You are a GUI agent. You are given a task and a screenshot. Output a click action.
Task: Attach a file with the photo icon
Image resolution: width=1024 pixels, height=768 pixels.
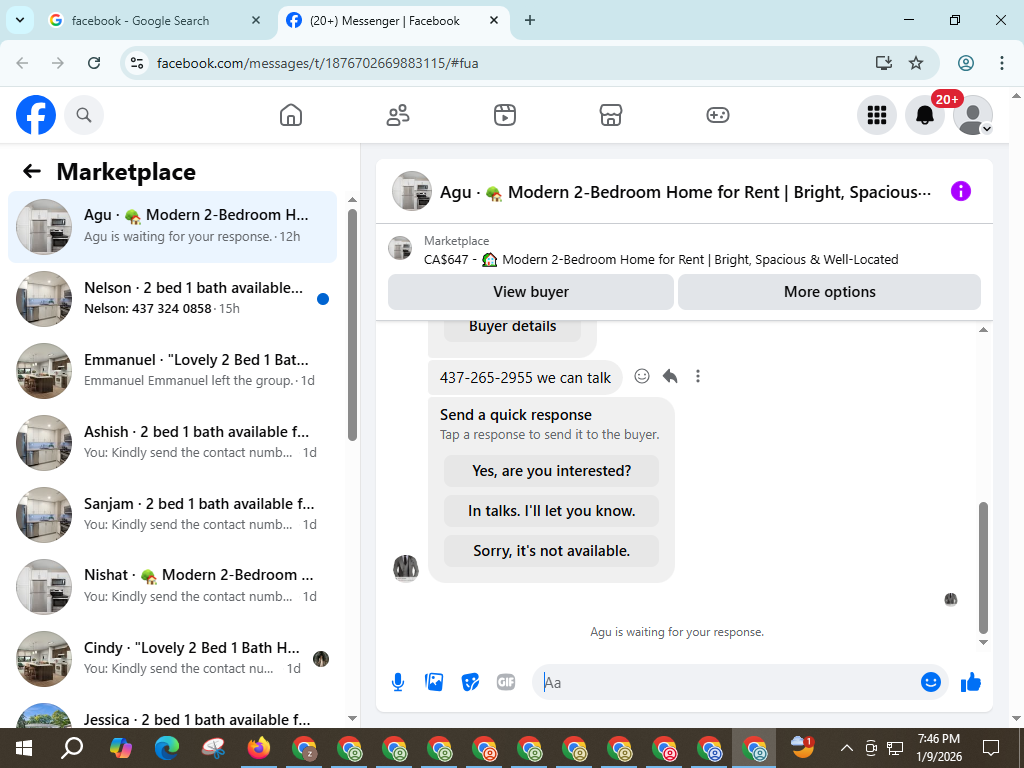point(434,682)
